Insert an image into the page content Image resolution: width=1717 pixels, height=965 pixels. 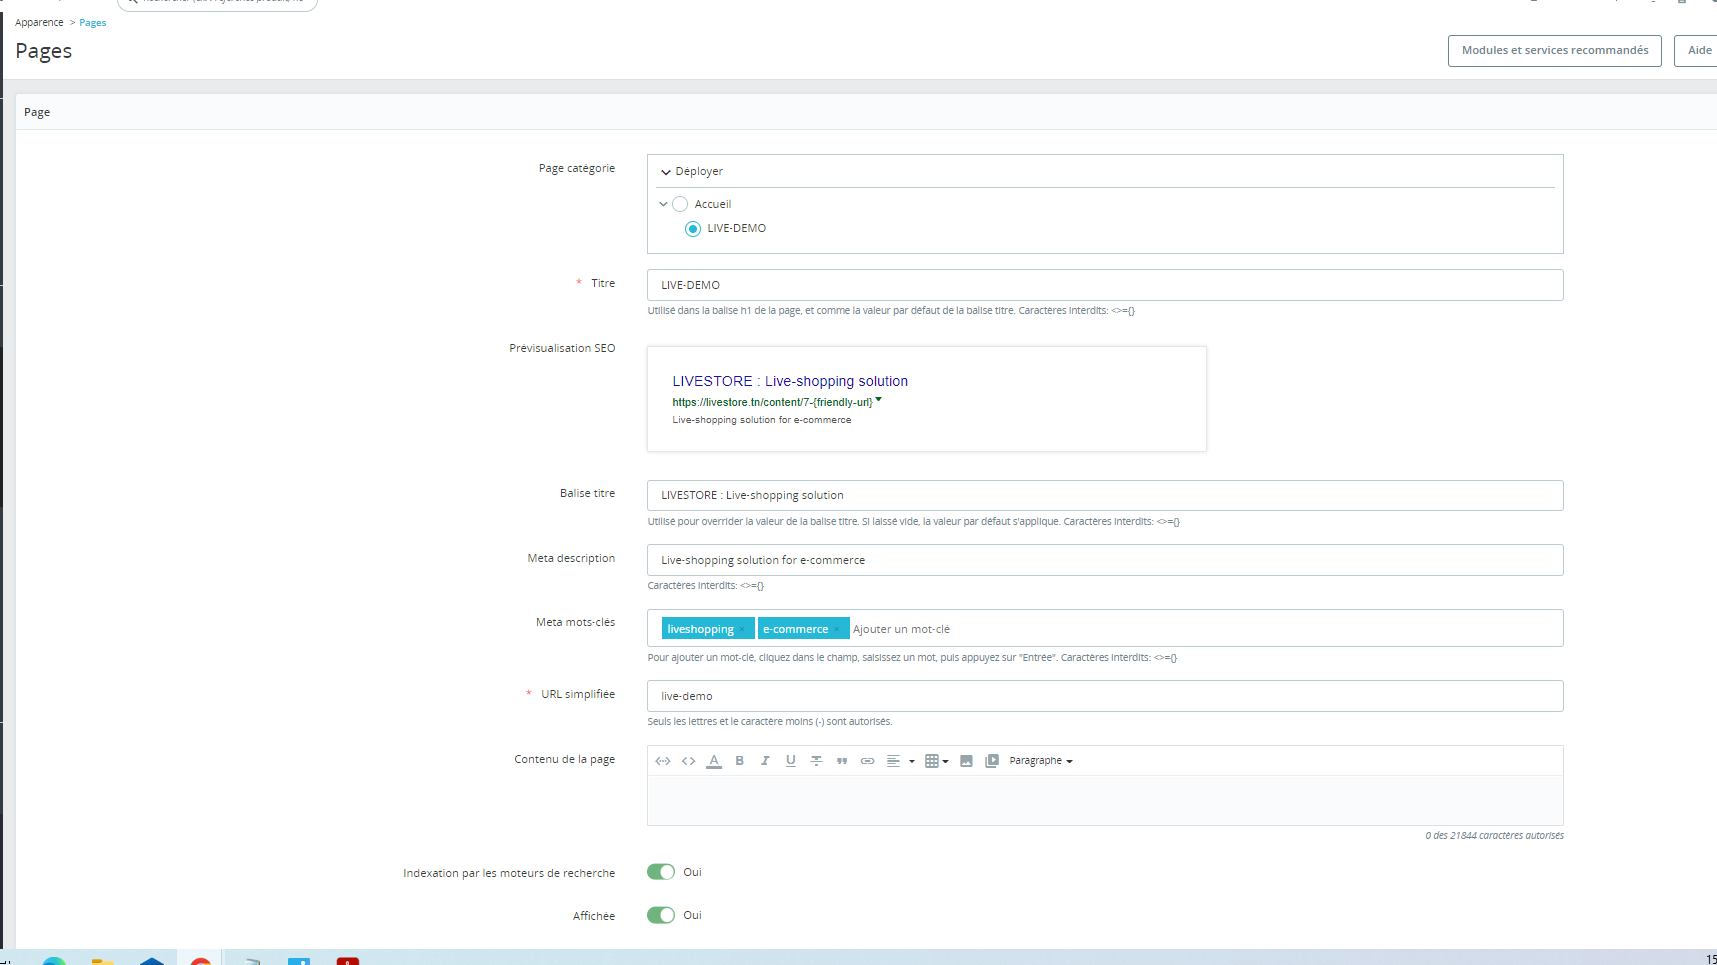click(966, 761)
